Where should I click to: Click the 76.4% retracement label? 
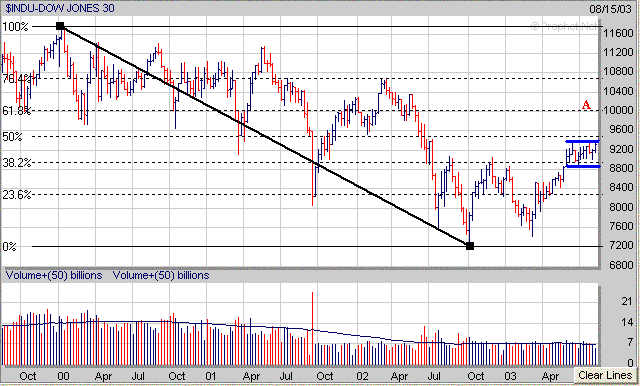coord(16,79)
